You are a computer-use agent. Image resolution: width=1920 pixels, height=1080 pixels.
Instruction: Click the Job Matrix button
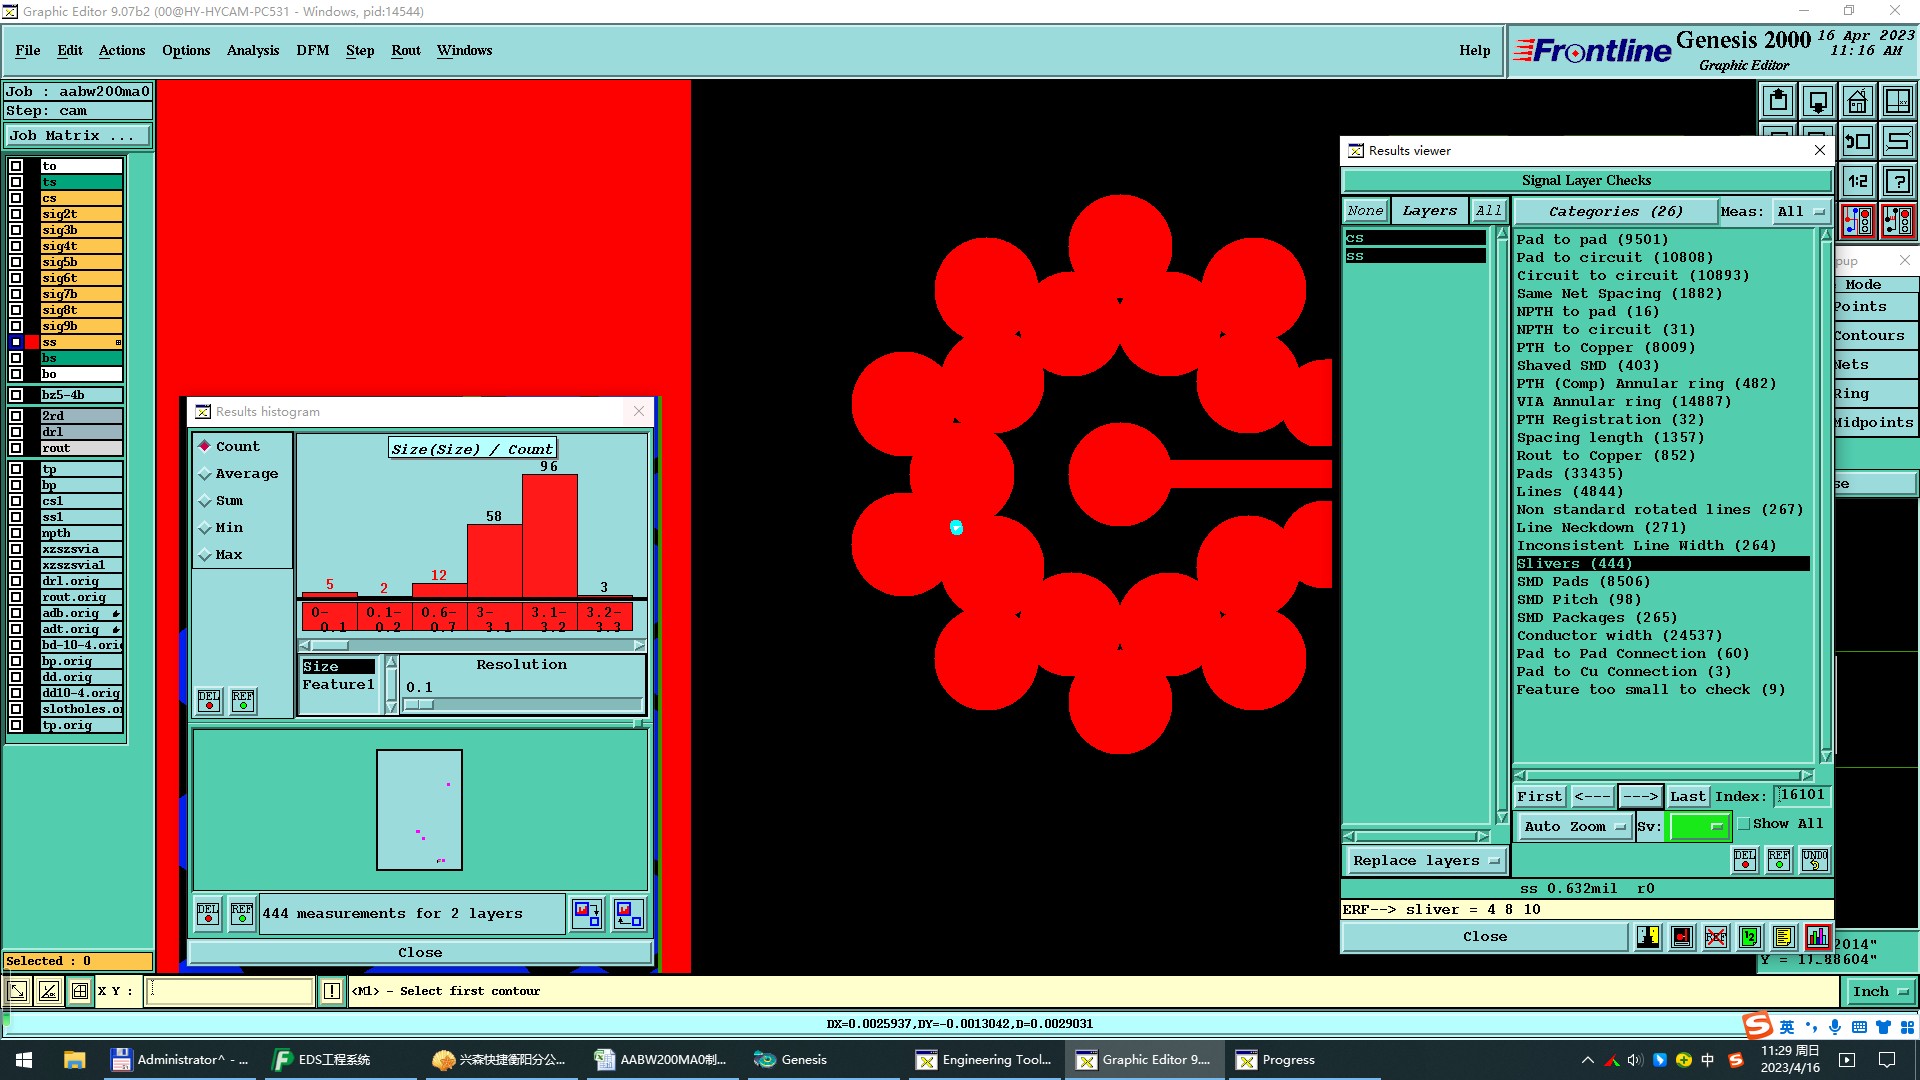[x=78, y=136]
